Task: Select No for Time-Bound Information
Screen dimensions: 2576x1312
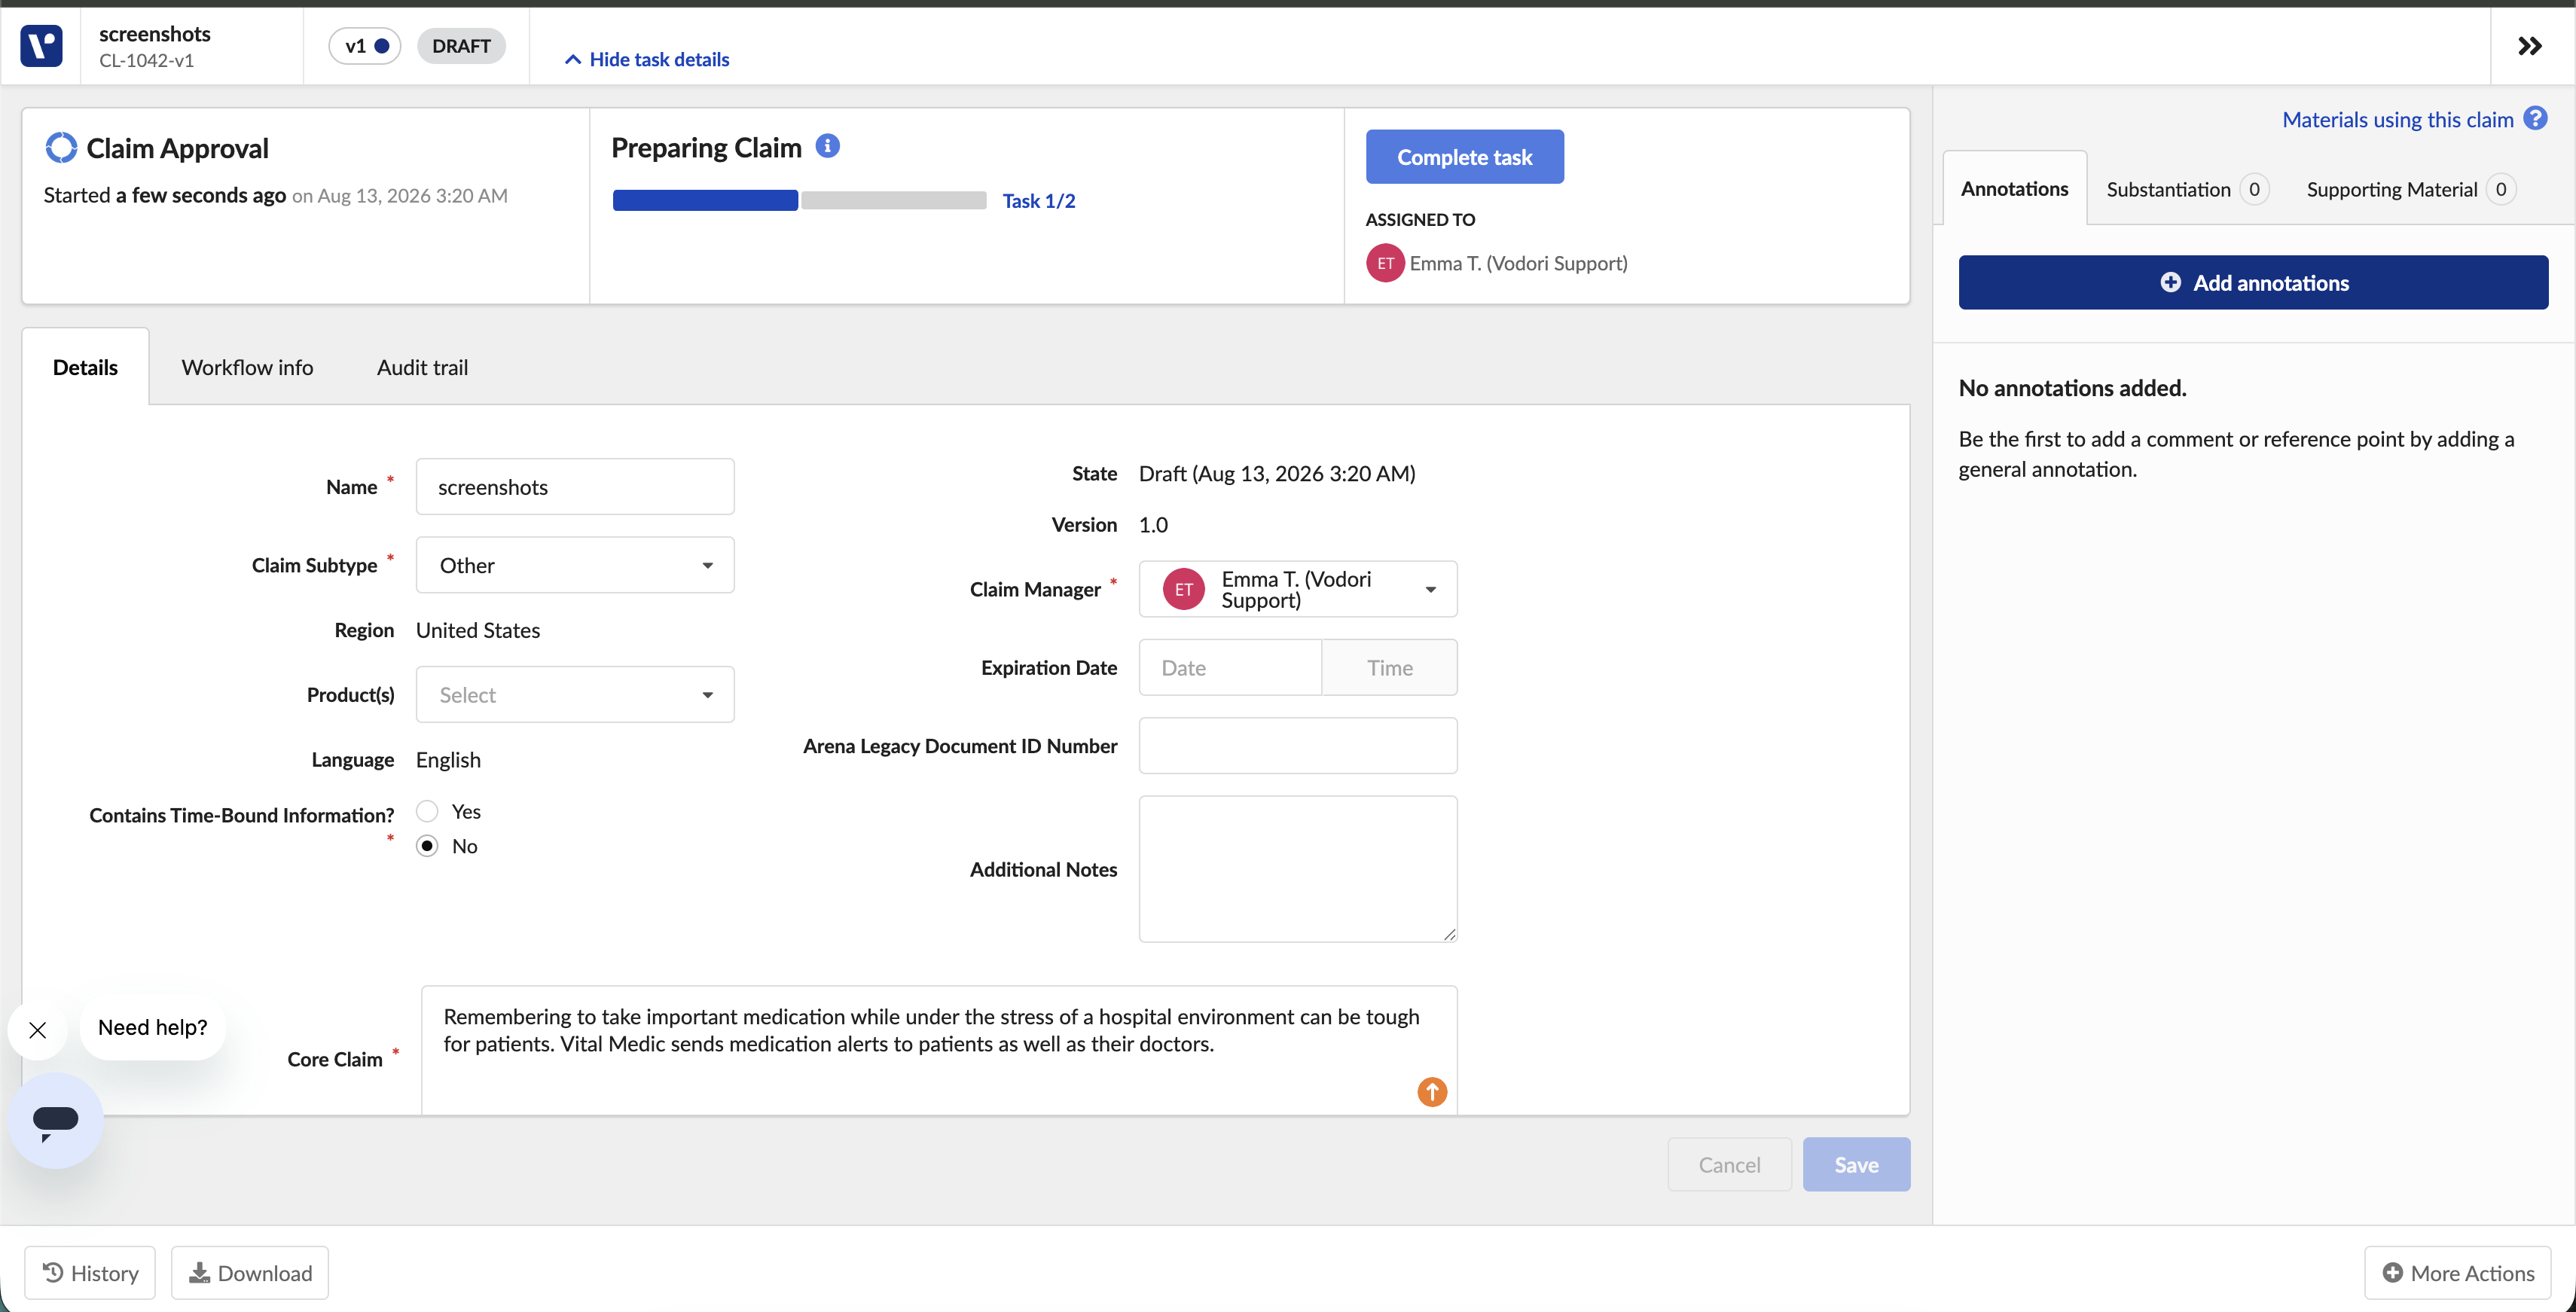Action: pos(427,846)
